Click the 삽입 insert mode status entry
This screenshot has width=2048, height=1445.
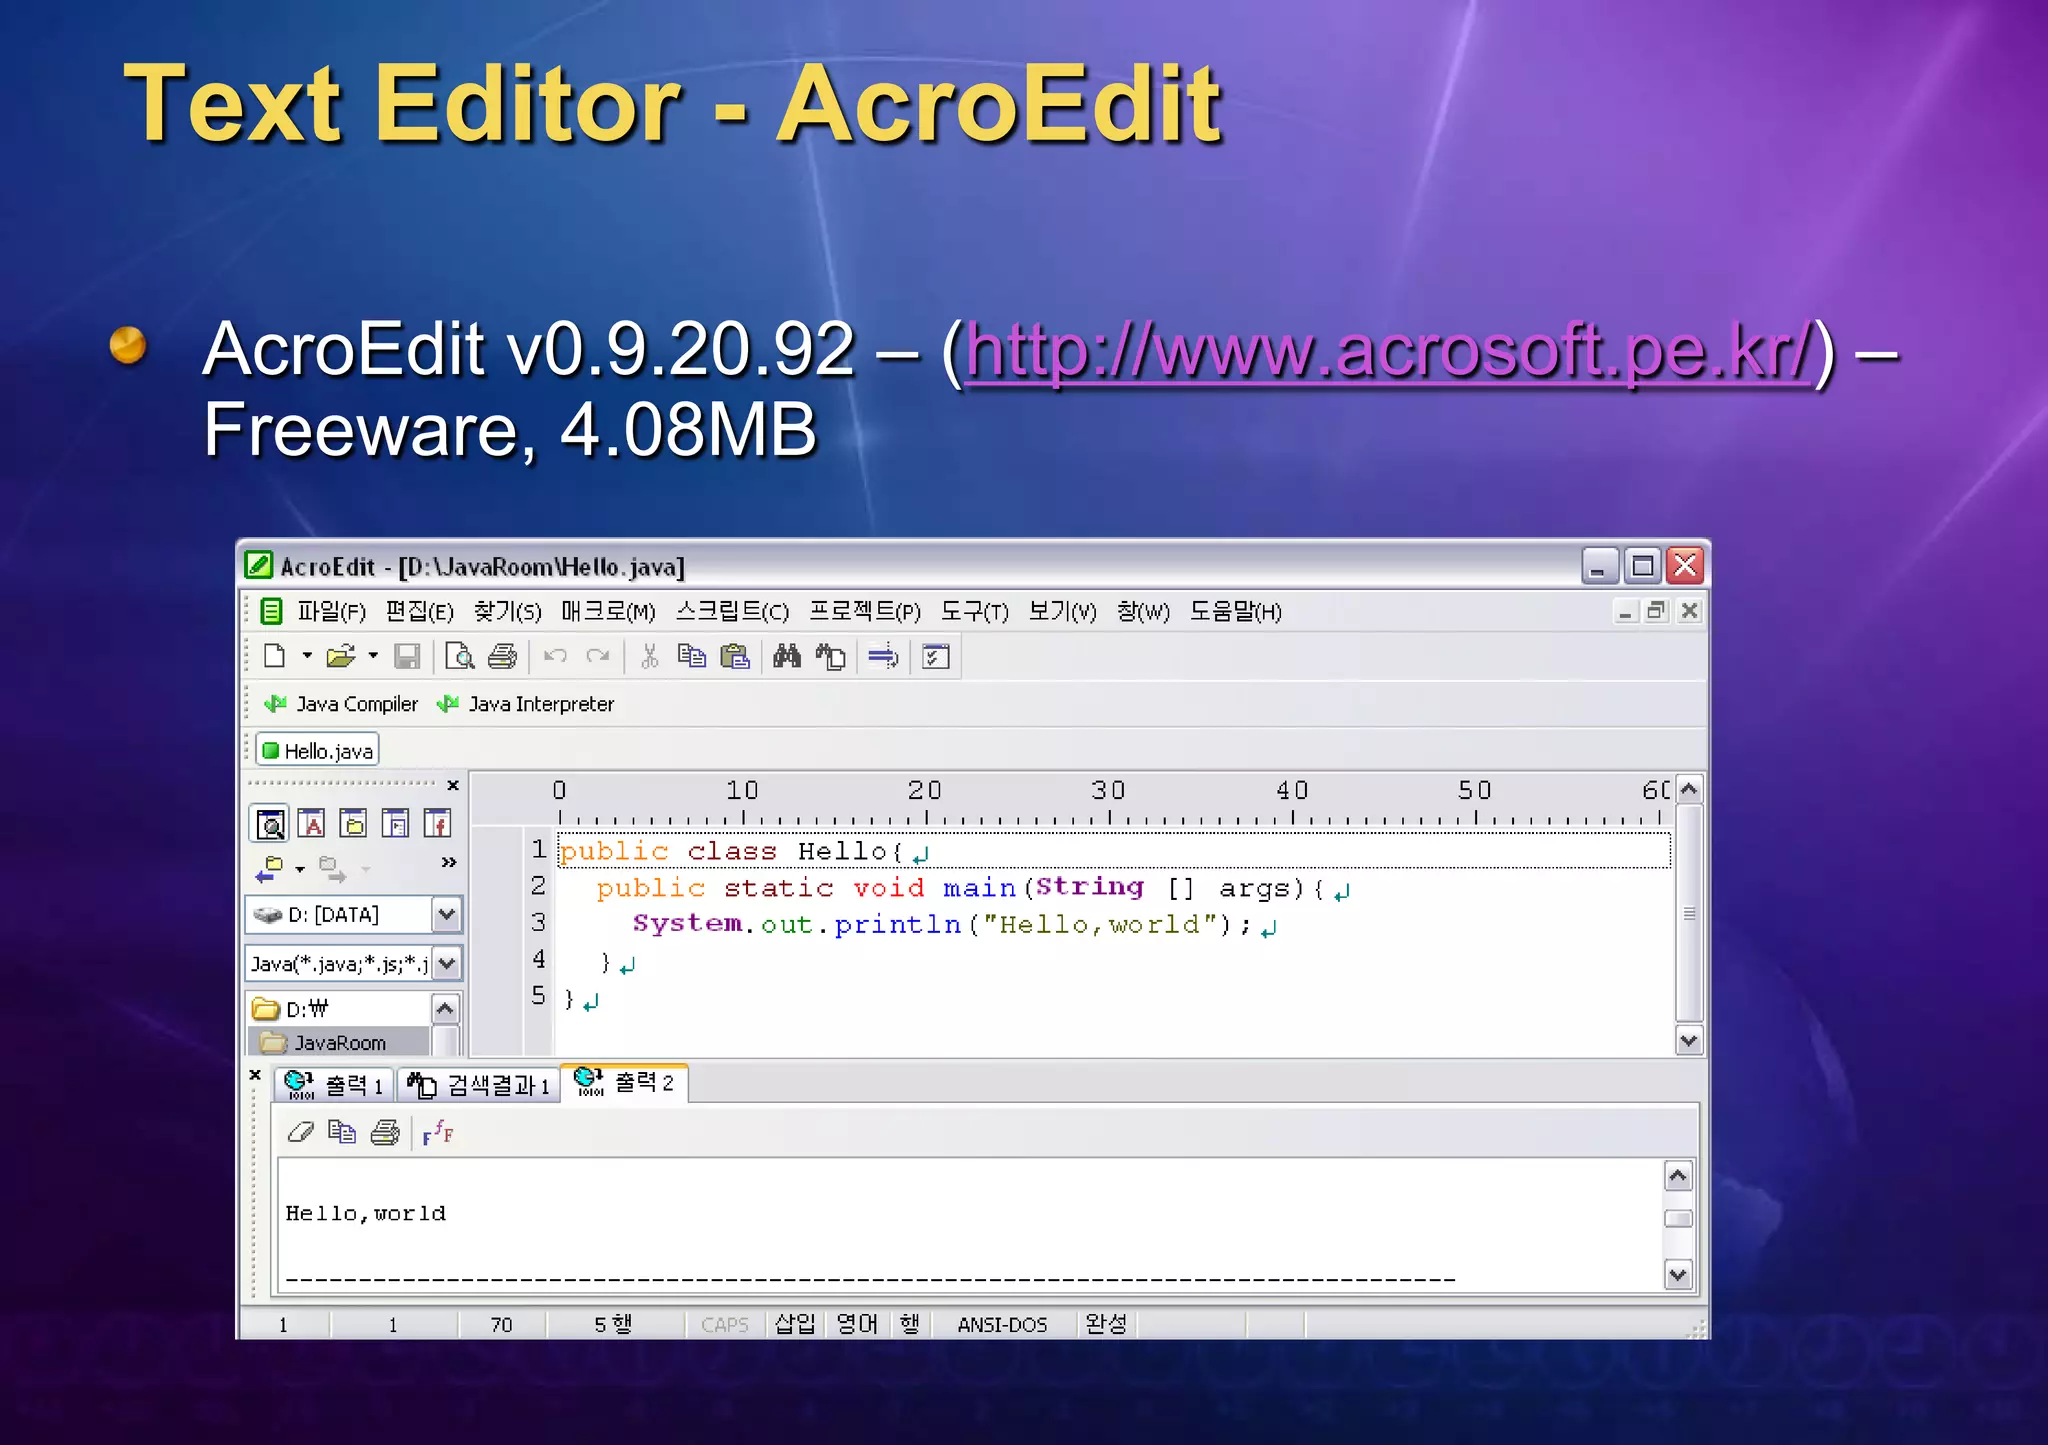point(796,1324)
